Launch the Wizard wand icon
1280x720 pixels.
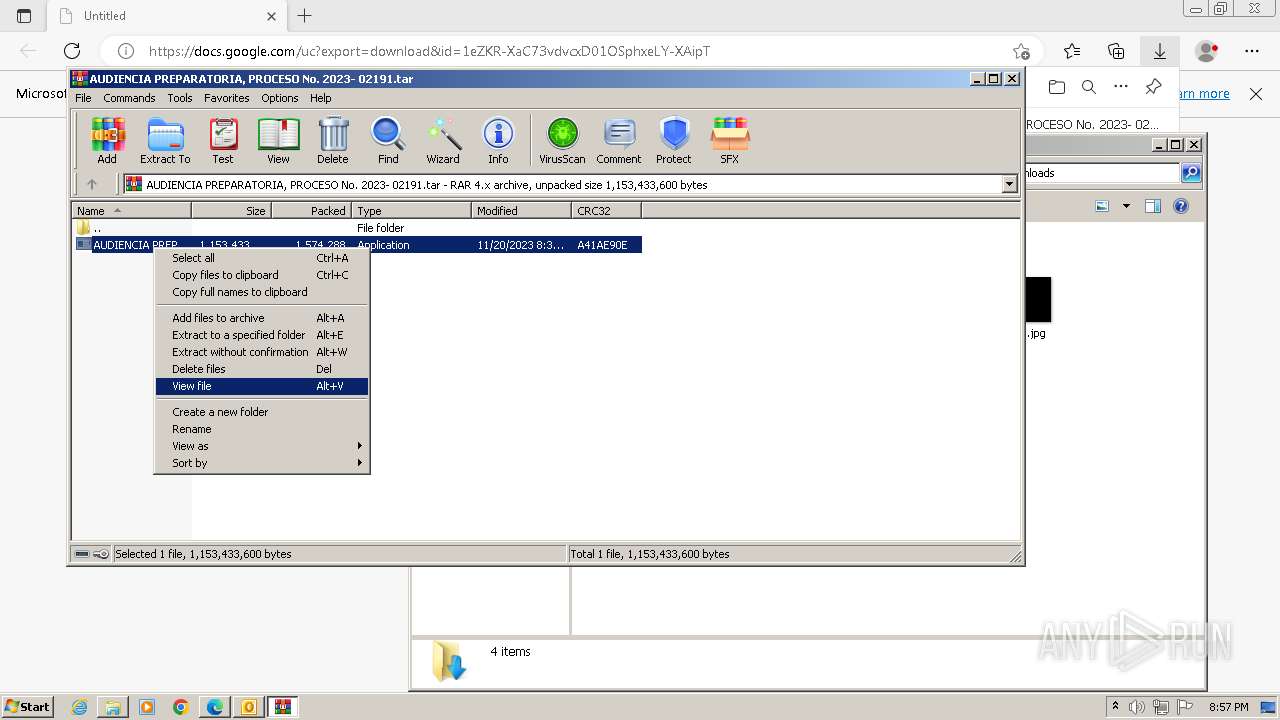[443, 140]
